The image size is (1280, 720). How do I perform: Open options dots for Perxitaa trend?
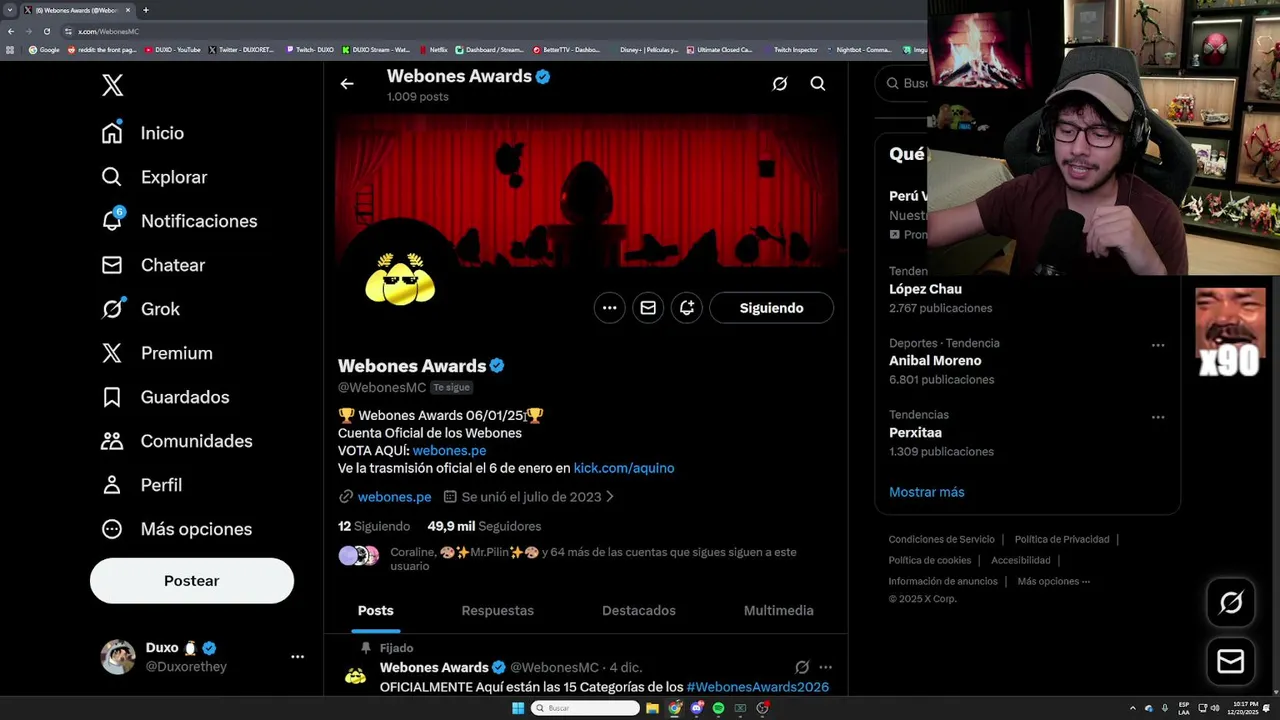1158,417
